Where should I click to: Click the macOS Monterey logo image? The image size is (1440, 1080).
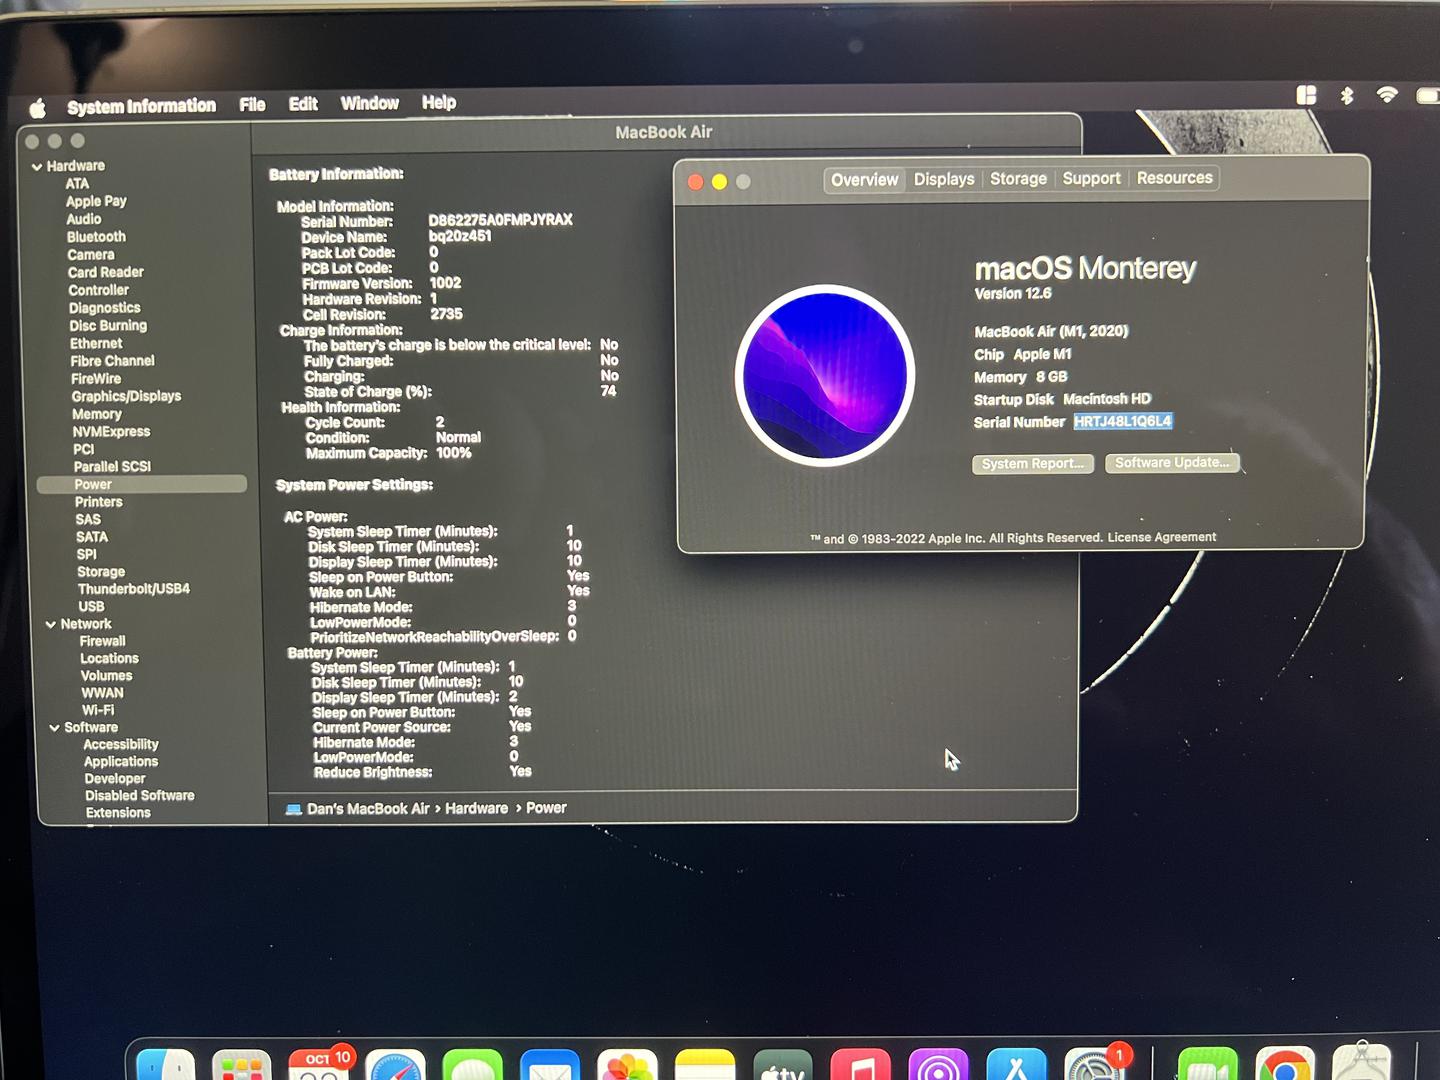825,376
